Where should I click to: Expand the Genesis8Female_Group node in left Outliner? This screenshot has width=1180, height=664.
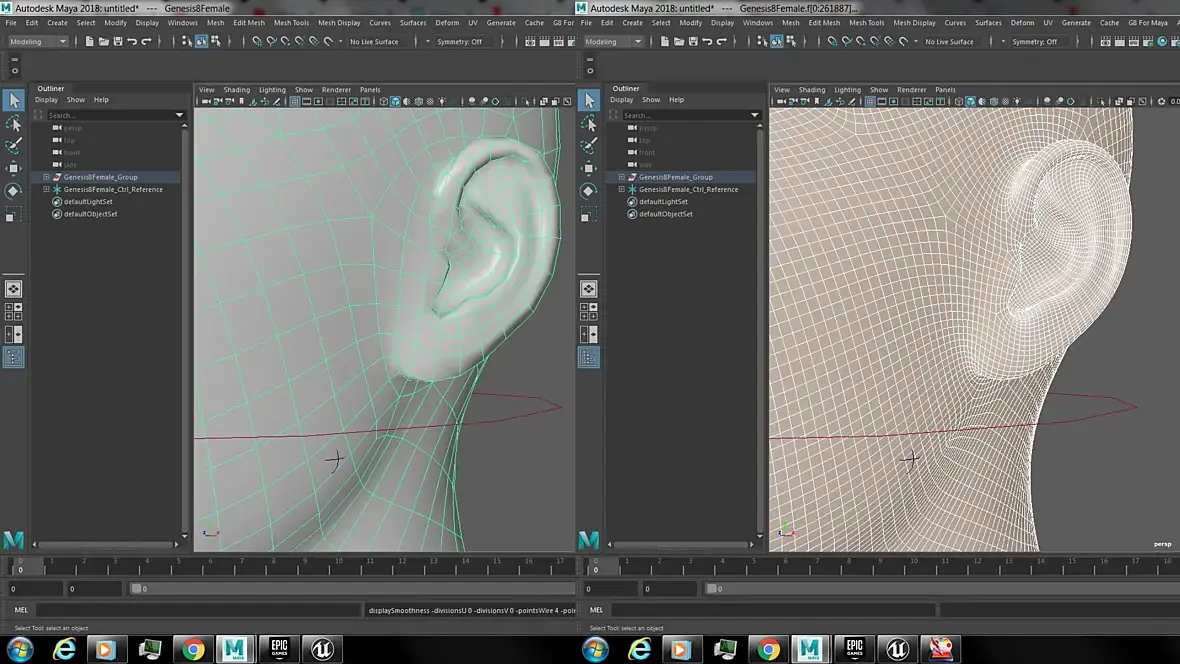[47, 177]
